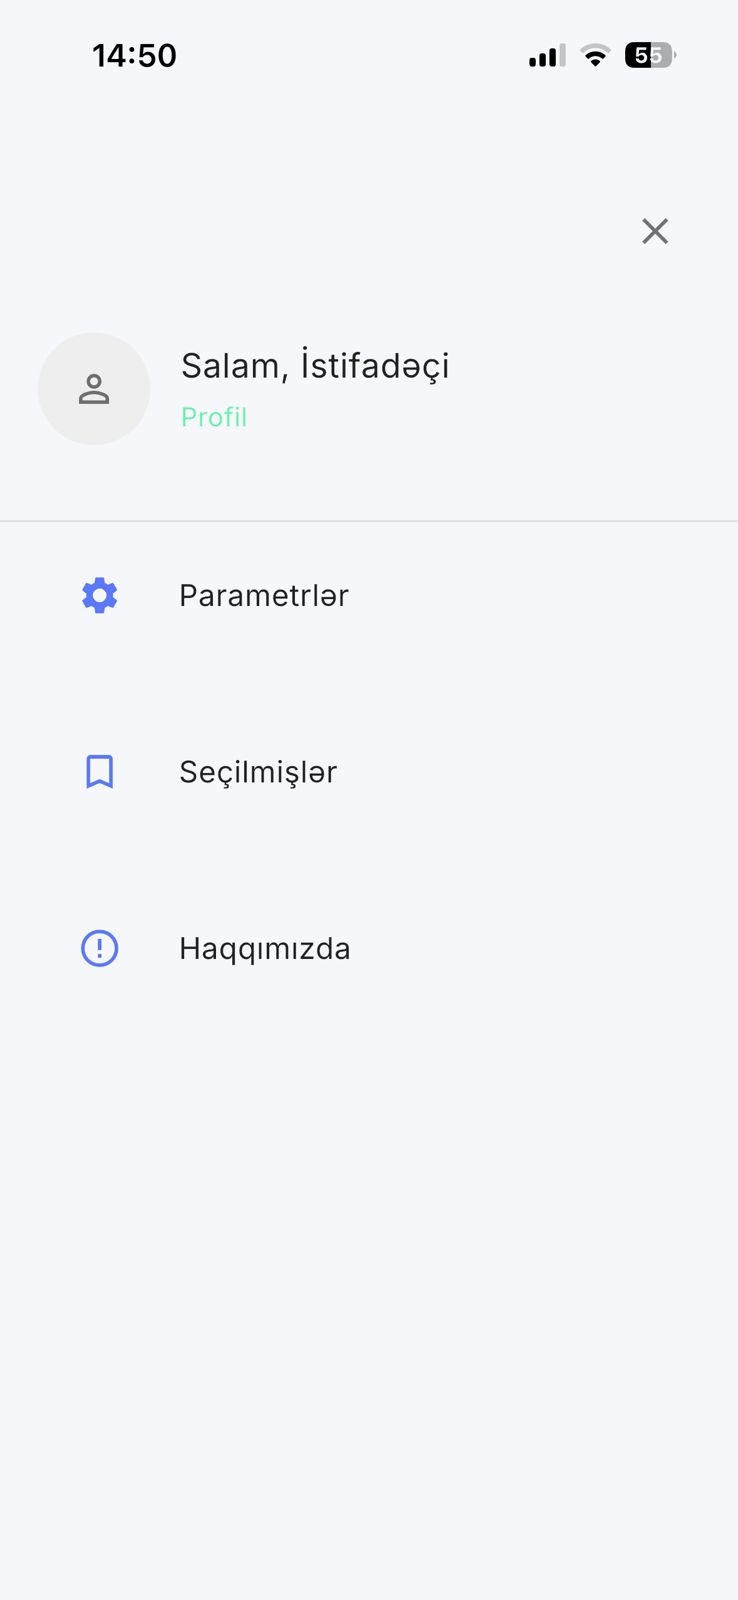Tap the divider line under the profile header
This screenshot has height=1600, width=738.
click(x=369, y=521)
